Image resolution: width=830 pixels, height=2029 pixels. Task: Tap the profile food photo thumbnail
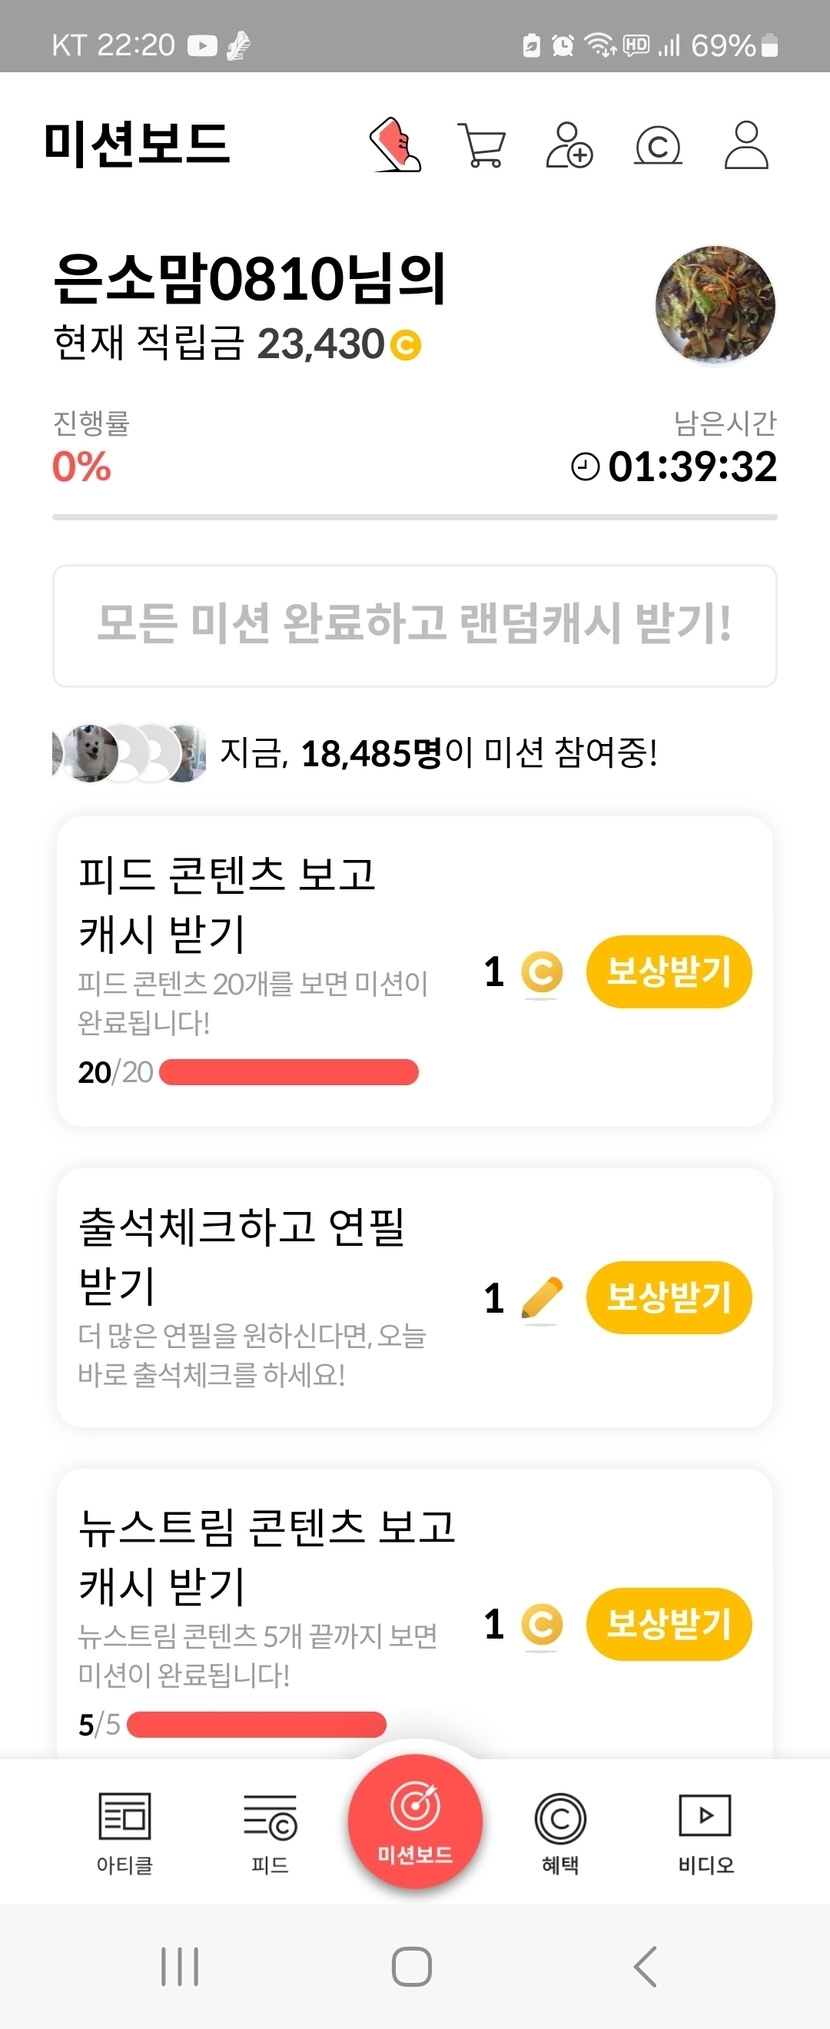tap(715, 305)
